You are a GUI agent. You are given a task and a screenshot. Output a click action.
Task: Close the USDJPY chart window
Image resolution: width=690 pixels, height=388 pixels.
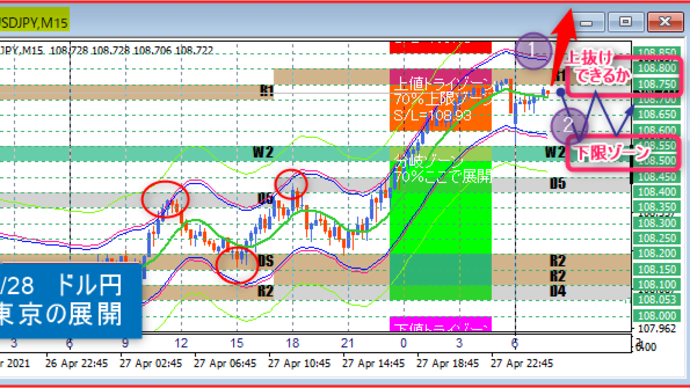tap(665, 22)
